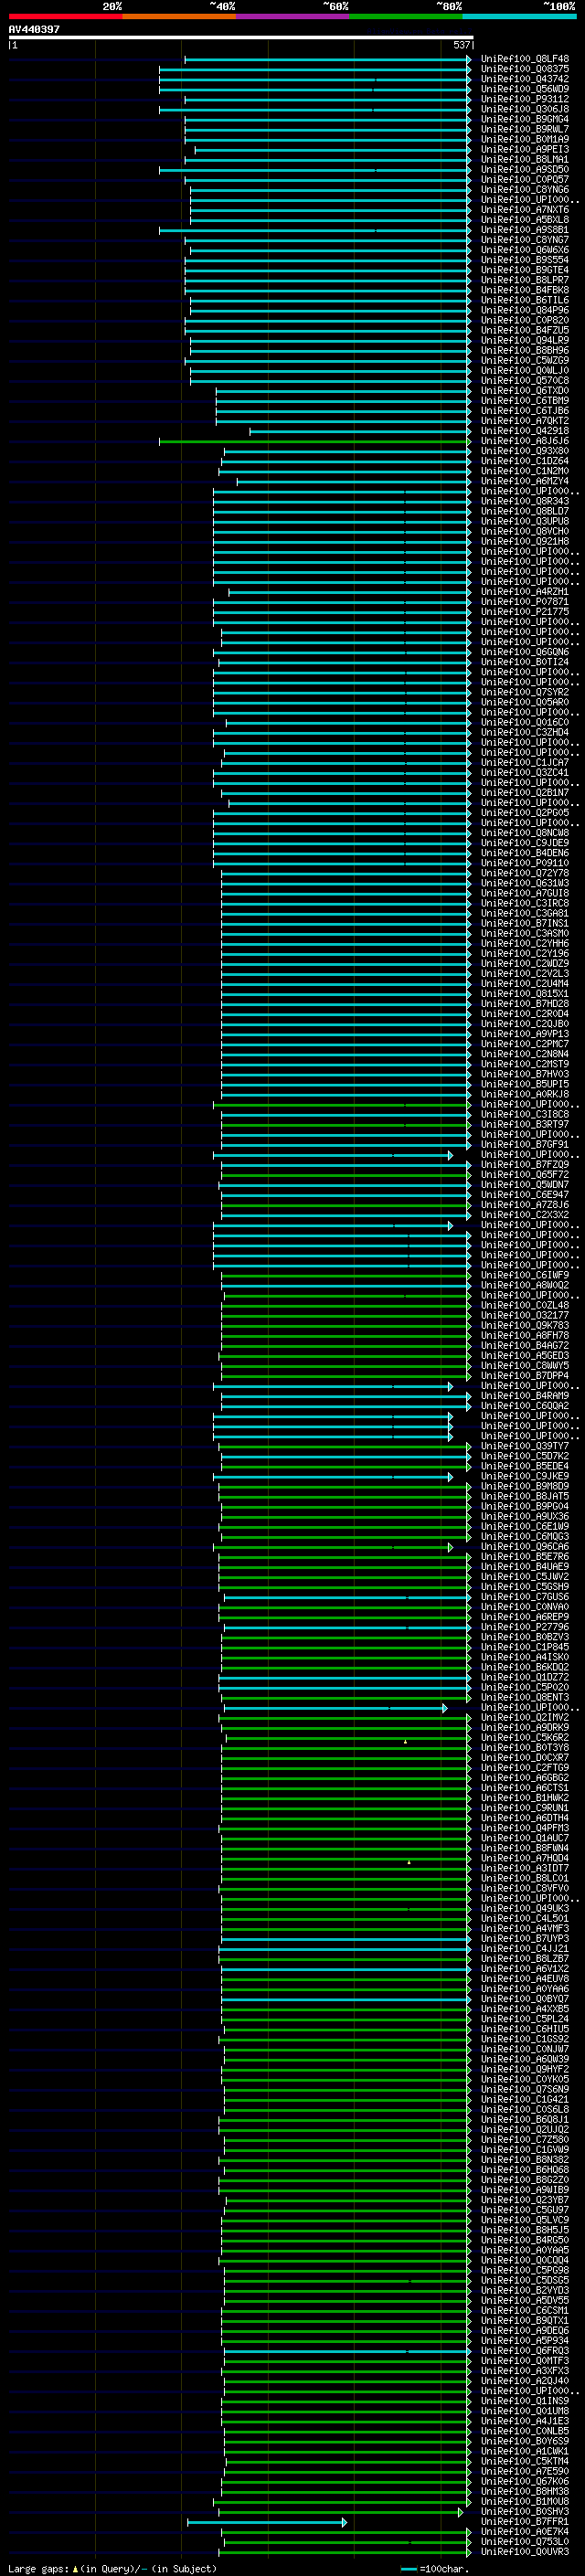Select hit label UniRef100_Q9HYF2
The width and height of the screenshot is (585, 2576).
pos(524,2069)
